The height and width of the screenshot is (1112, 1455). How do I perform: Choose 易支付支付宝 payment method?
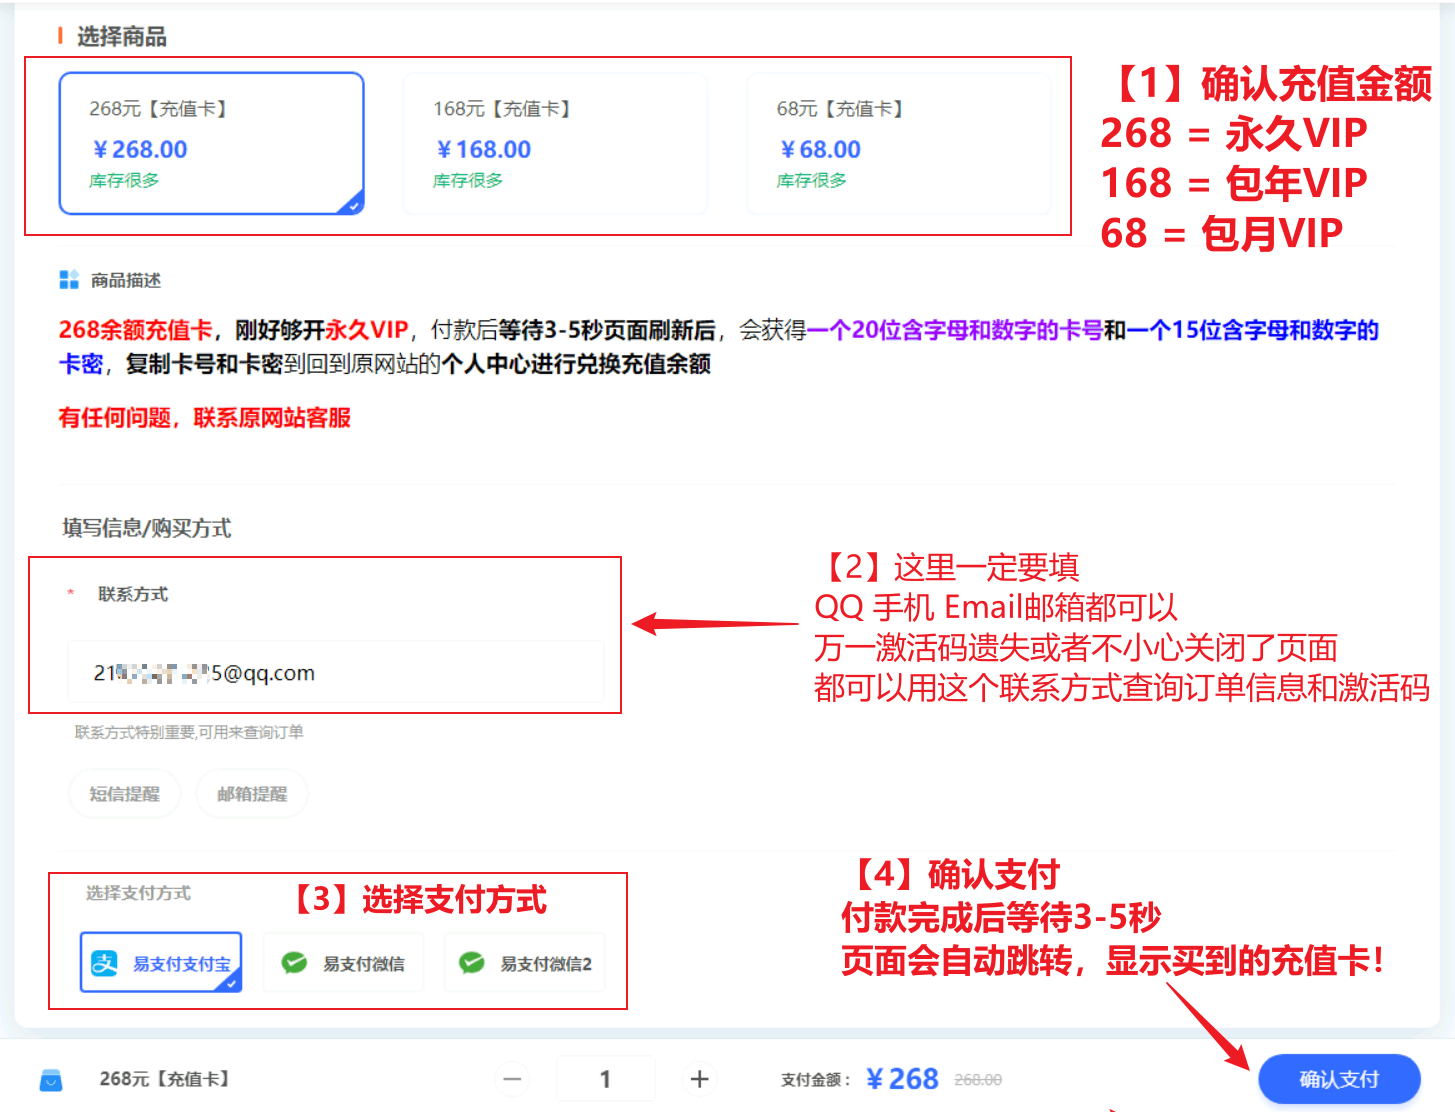(x=161, y=962)
